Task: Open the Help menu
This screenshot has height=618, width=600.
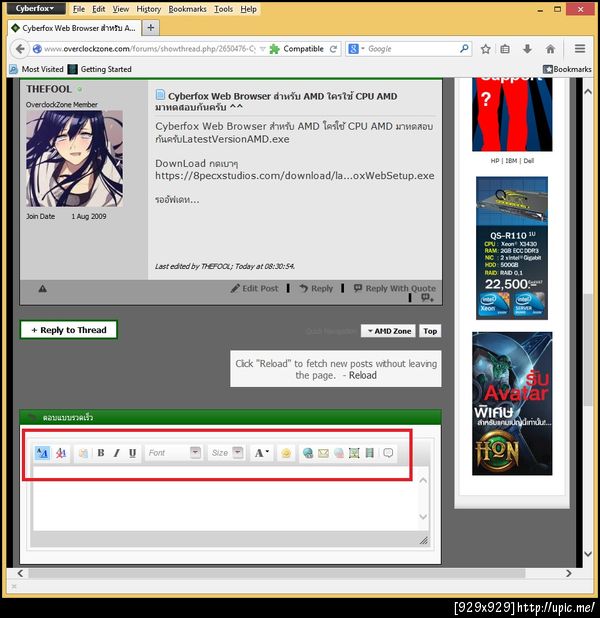Action: click(x=248, y=9)
